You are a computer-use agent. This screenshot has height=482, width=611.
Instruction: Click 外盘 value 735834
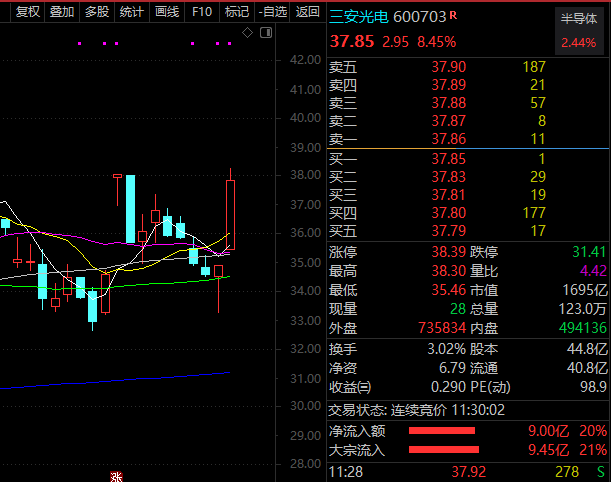coord(442,328)
